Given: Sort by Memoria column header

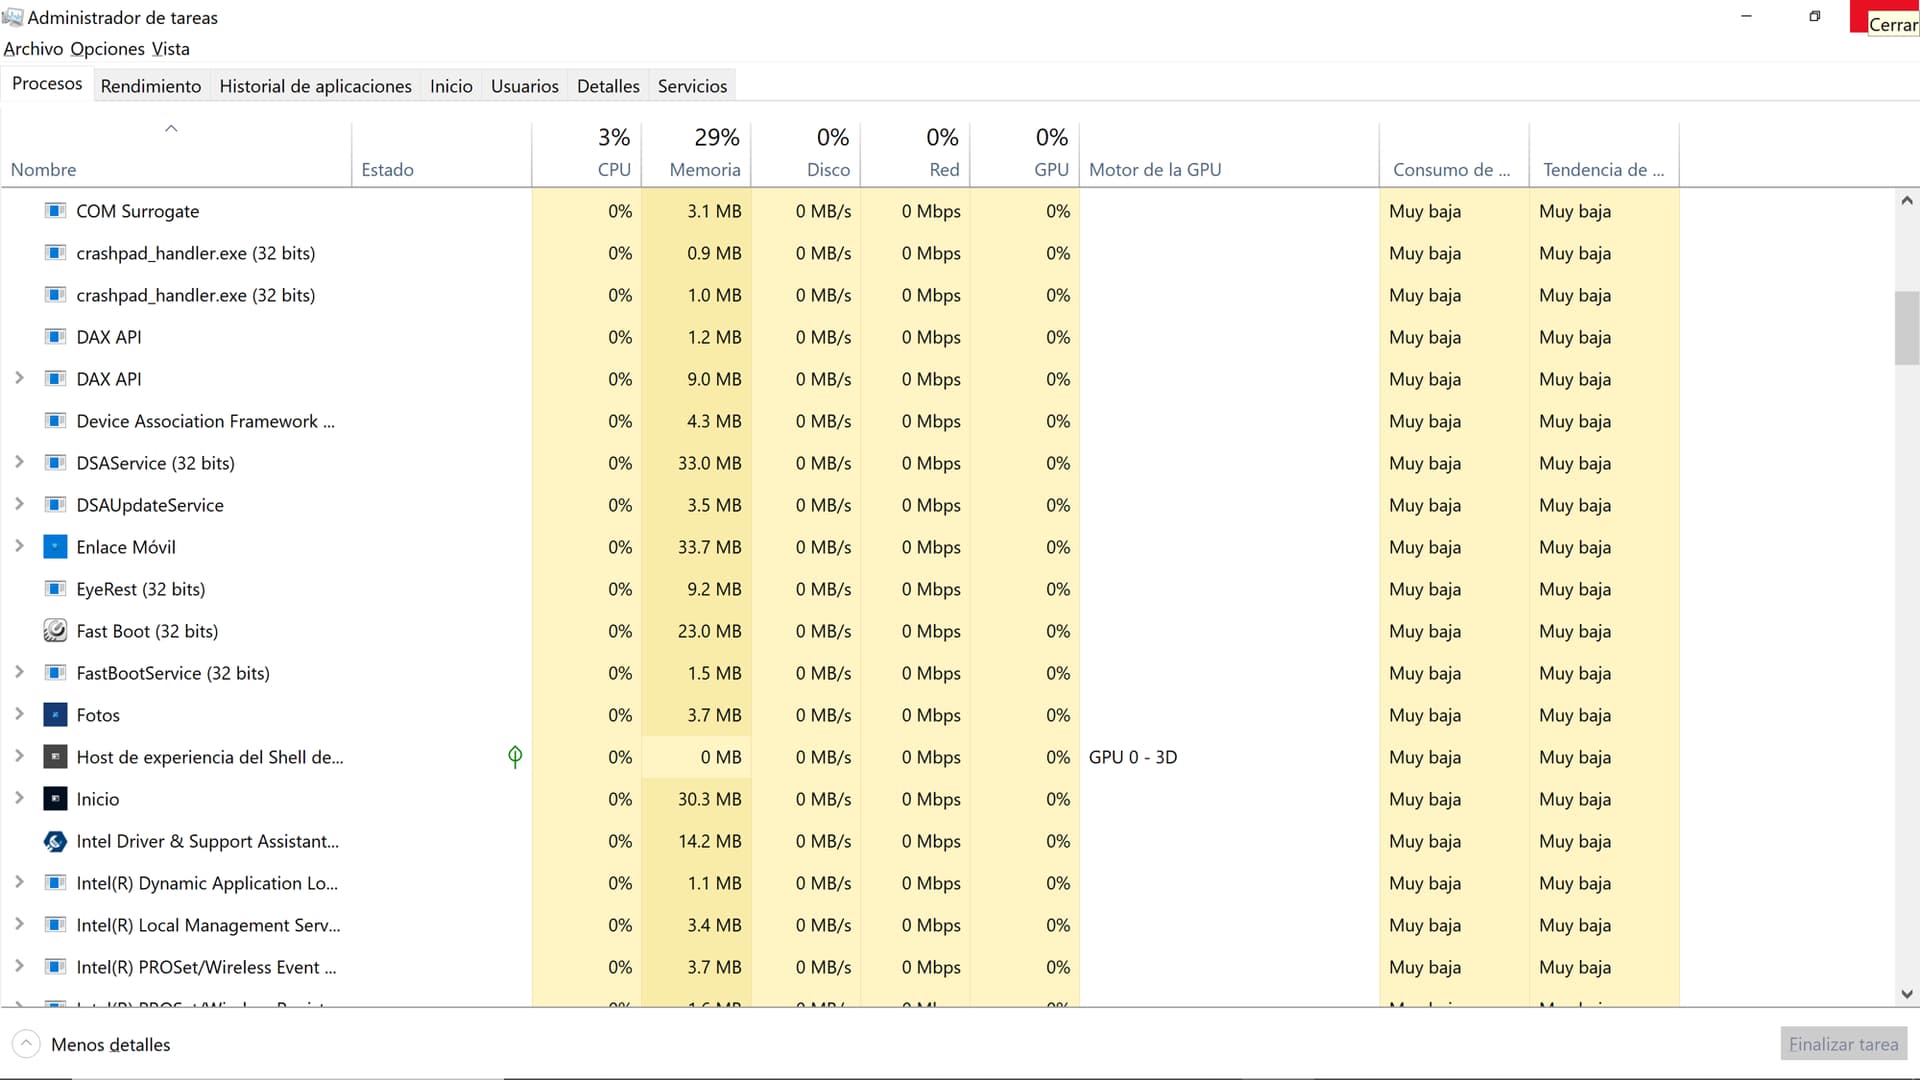Looking at the screenshot, I should (696, 155).
